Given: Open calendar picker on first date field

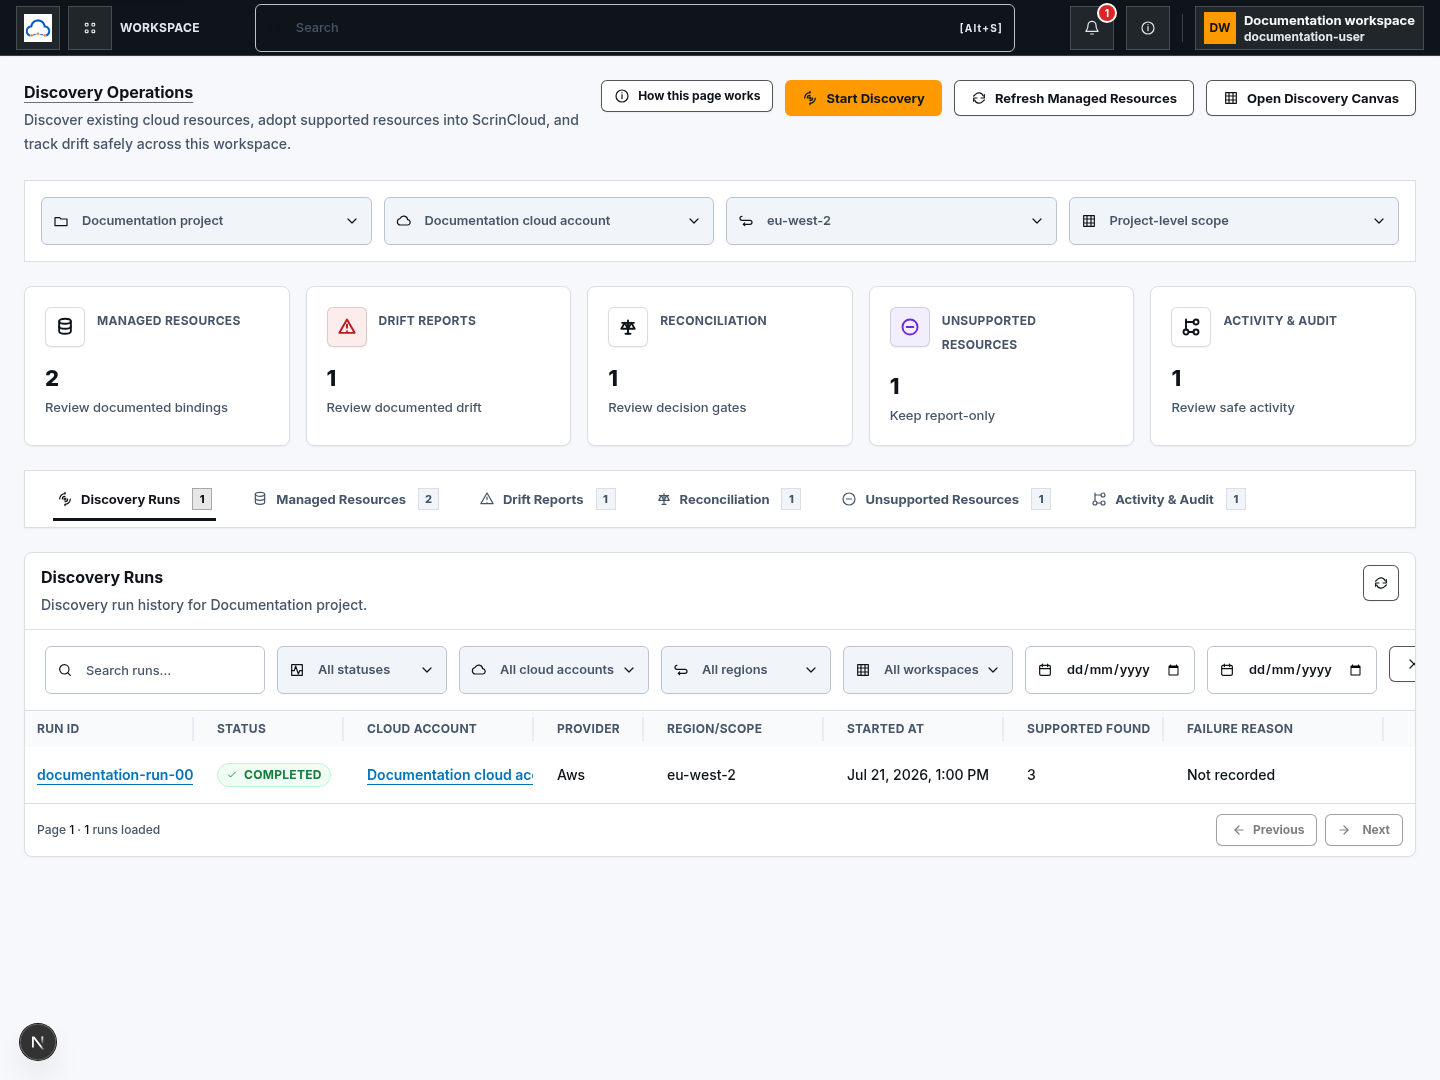Looking at the screenshot, I should (x=1174, y=670).
